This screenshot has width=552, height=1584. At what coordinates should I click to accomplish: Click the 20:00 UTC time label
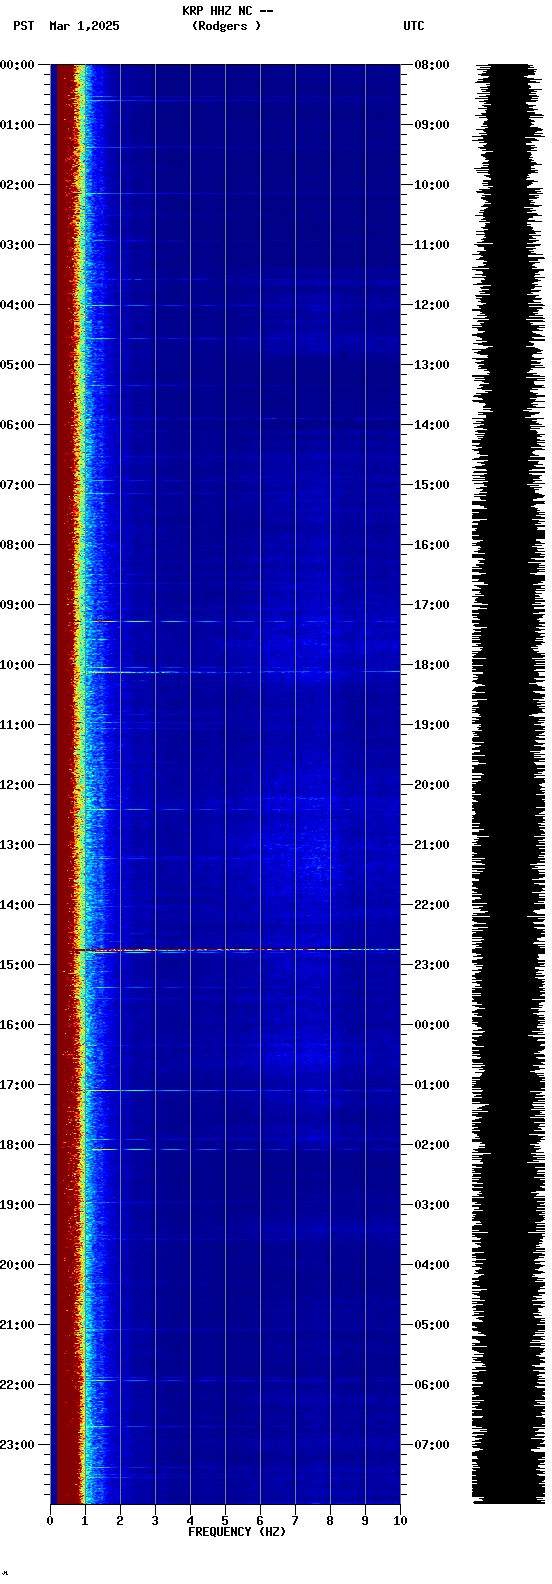point(432,785)
